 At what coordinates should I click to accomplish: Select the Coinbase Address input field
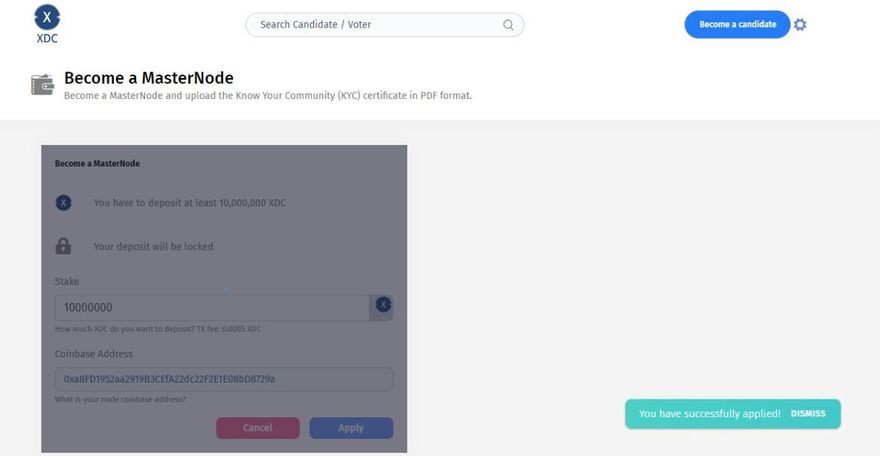223,380
